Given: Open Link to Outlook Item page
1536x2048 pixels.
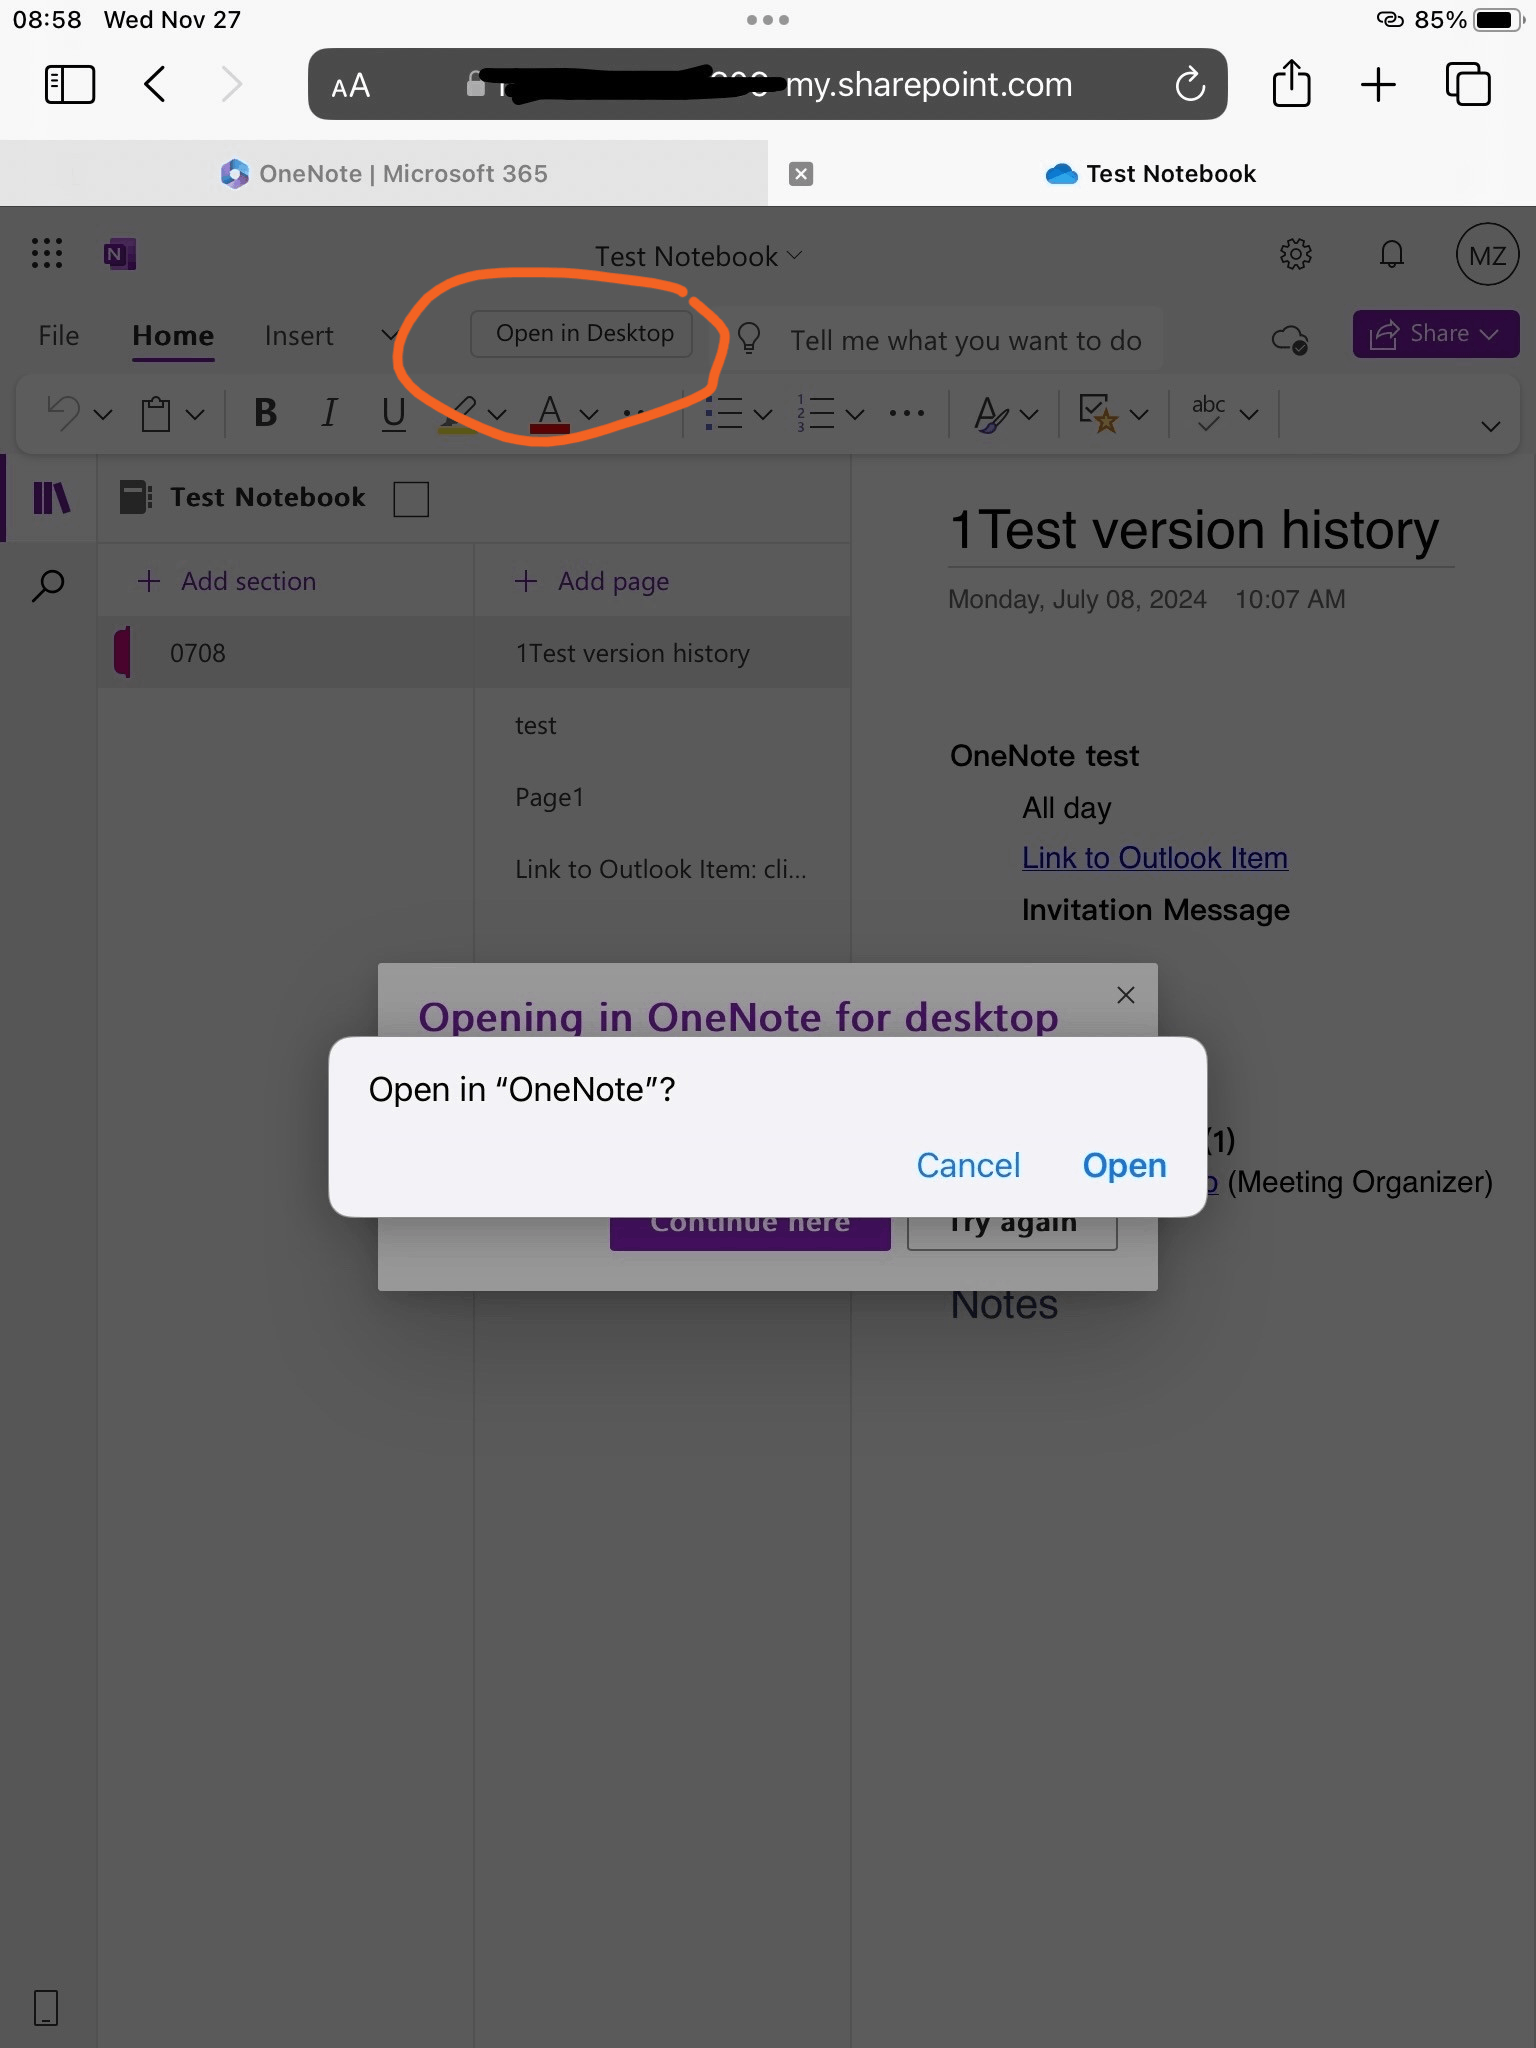Looking at the screenshot, I should (663, 869).
